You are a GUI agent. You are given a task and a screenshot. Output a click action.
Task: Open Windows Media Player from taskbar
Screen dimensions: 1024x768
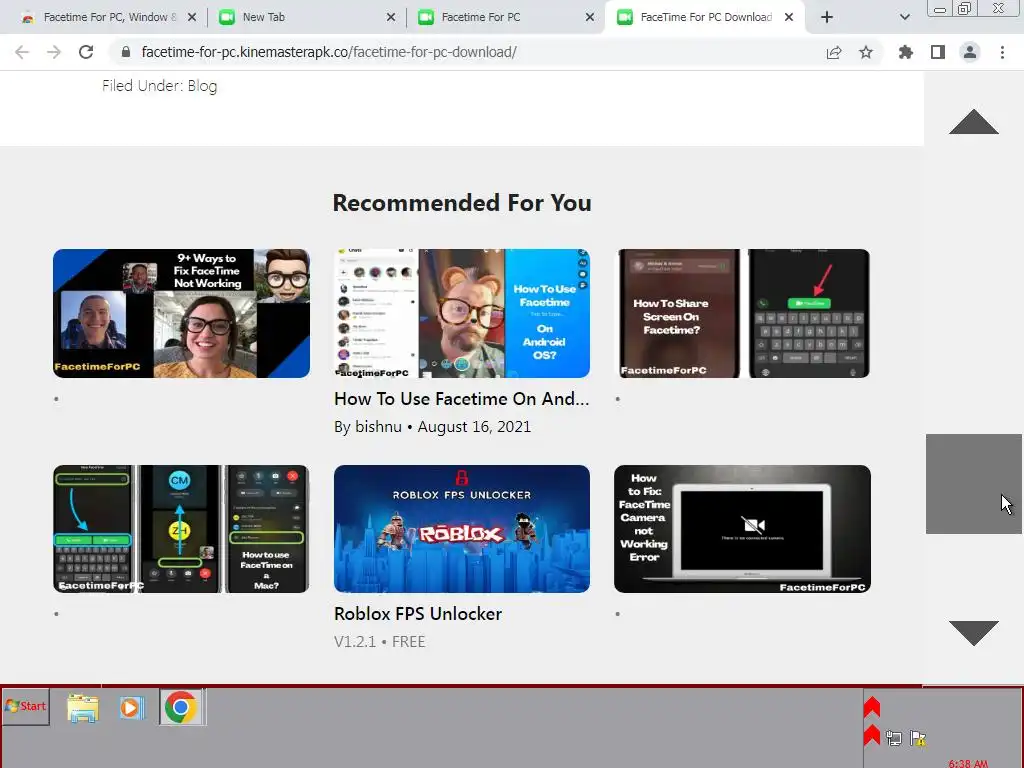pyautogui.click(x=131, y=708)
